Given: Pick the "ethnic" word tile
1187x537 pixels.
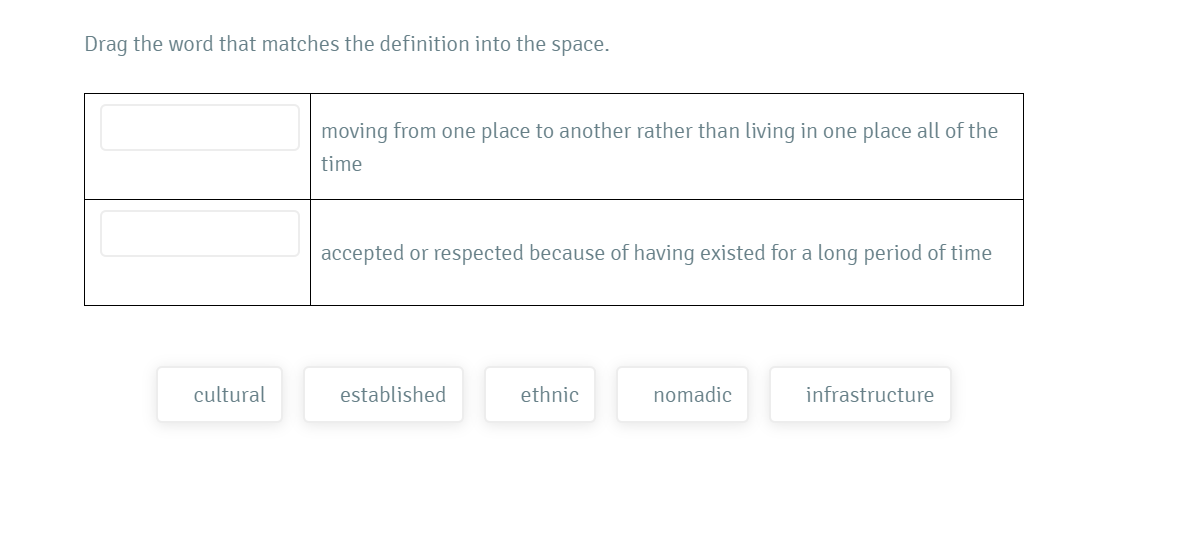Looking at the screenshot, I should (x=540, y=395).
